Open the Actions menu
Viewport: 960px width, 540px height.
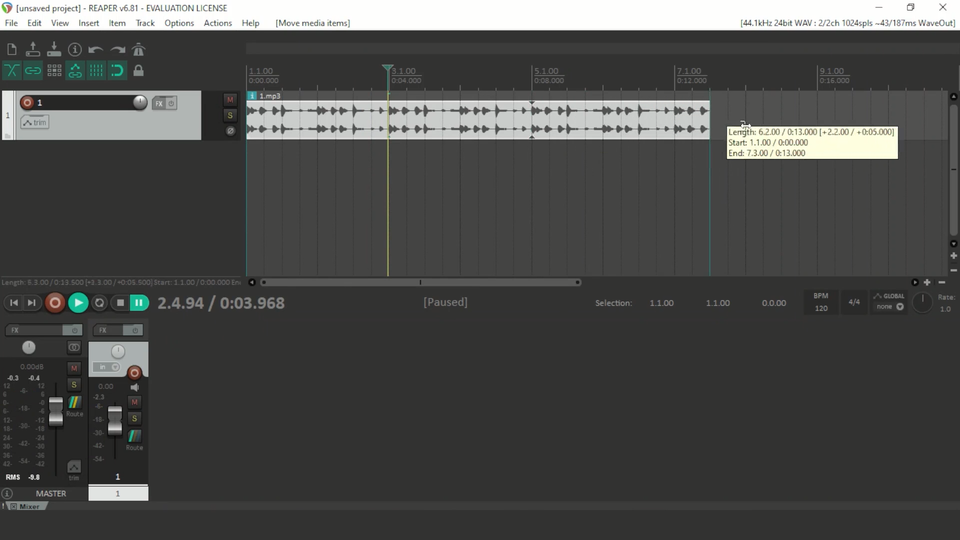(217, 23)
